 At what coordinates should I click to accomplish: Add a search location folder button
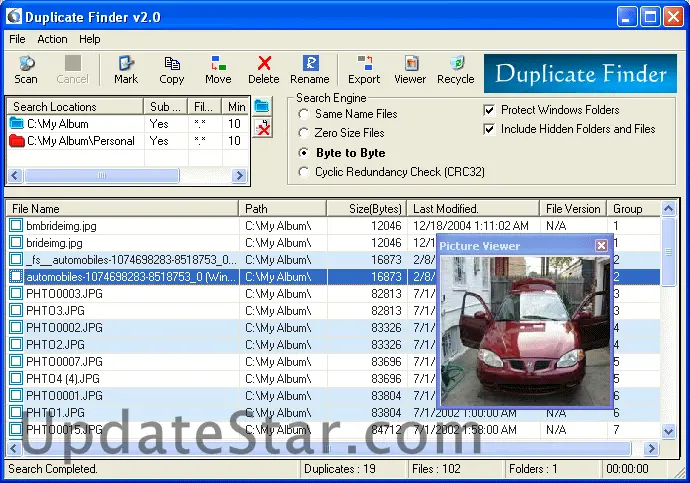click(262, 106)
